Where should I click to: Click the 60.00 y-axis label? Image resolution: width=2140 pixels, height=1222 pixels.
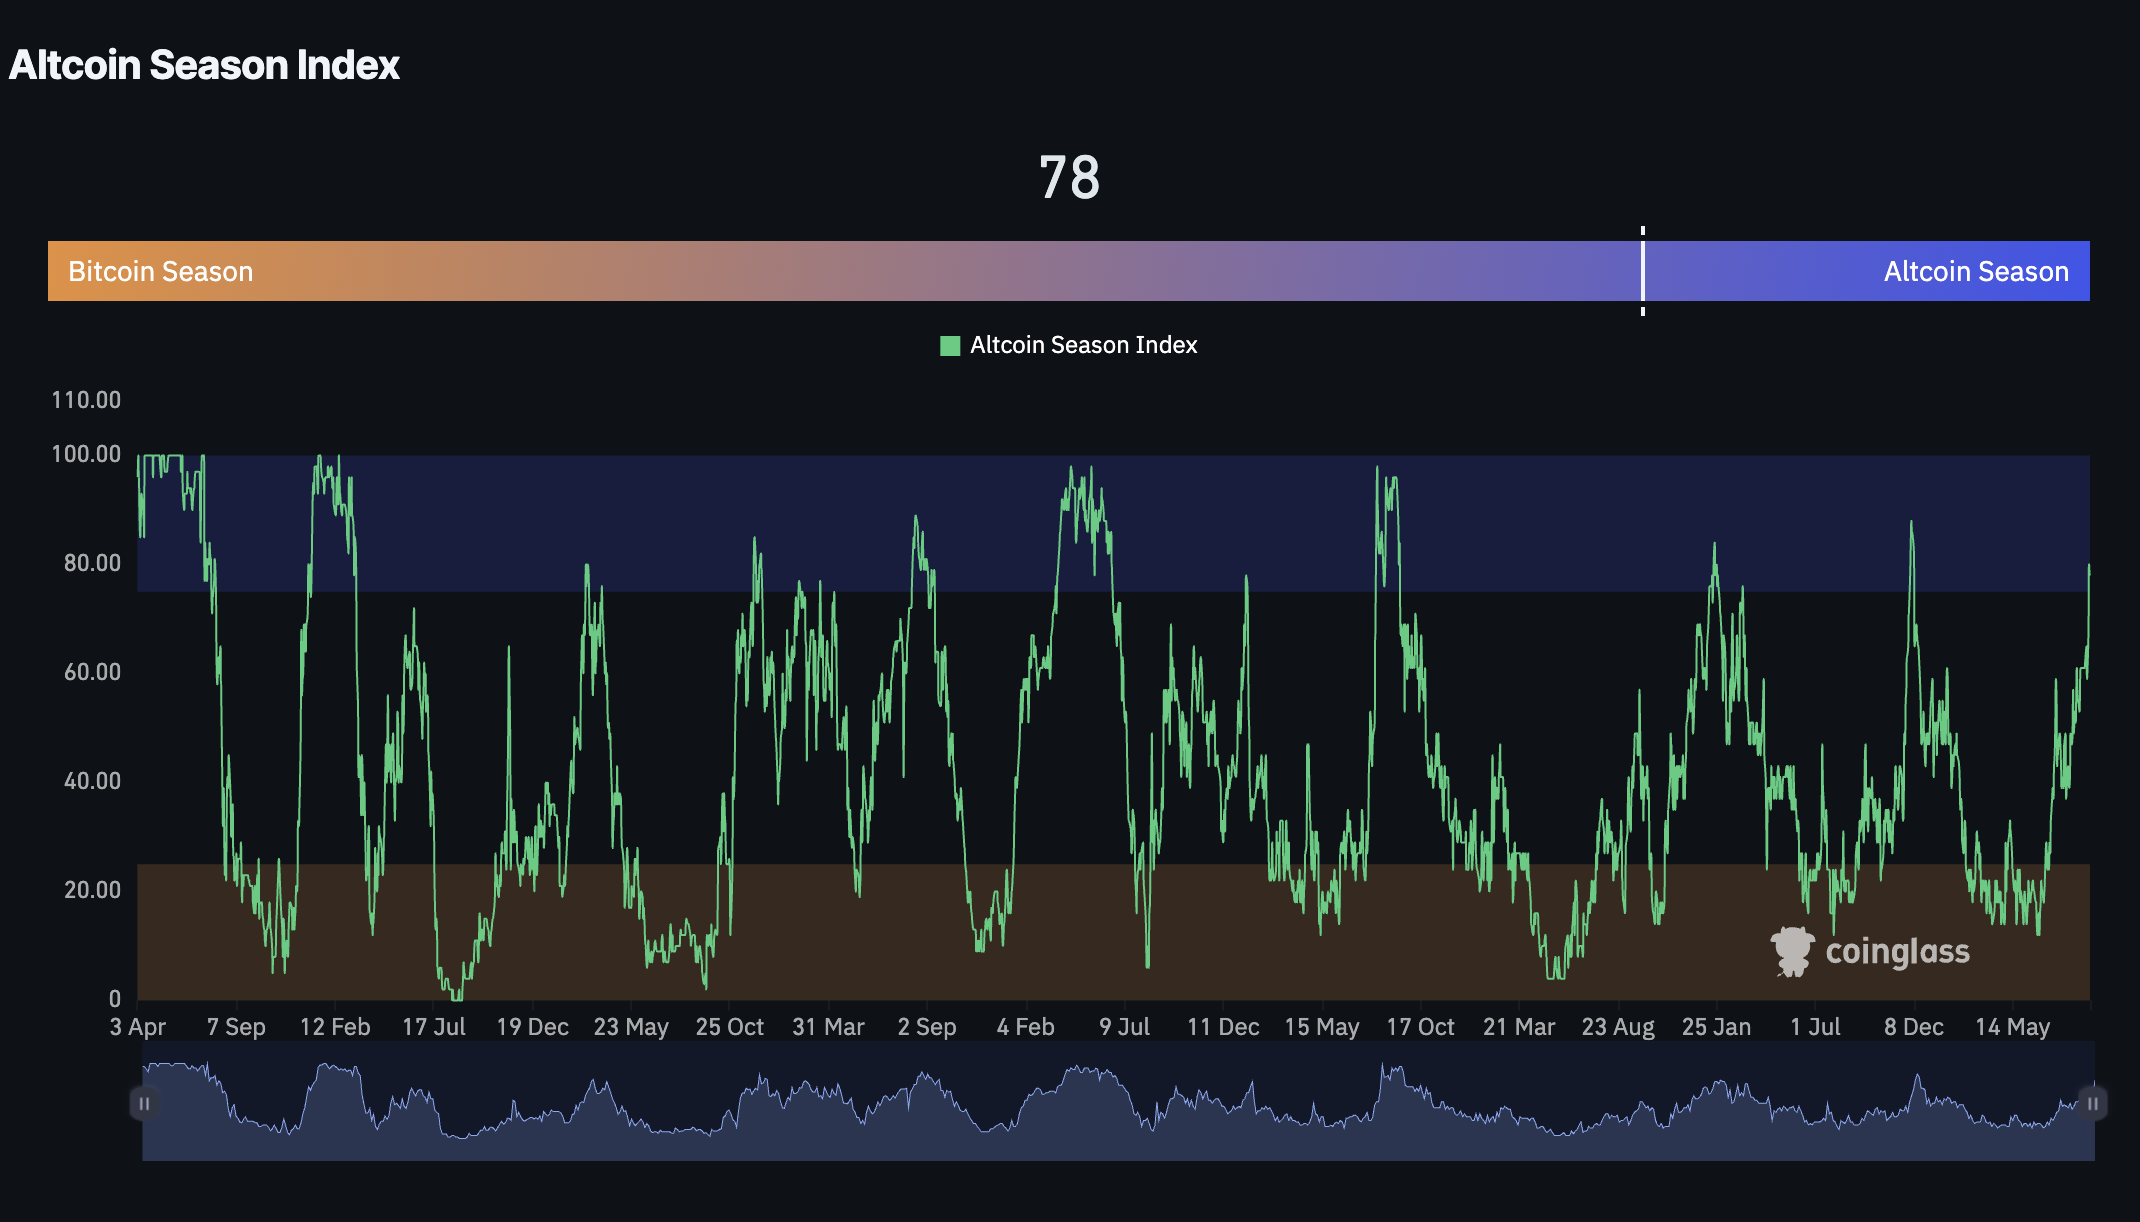tap(92, 672)
